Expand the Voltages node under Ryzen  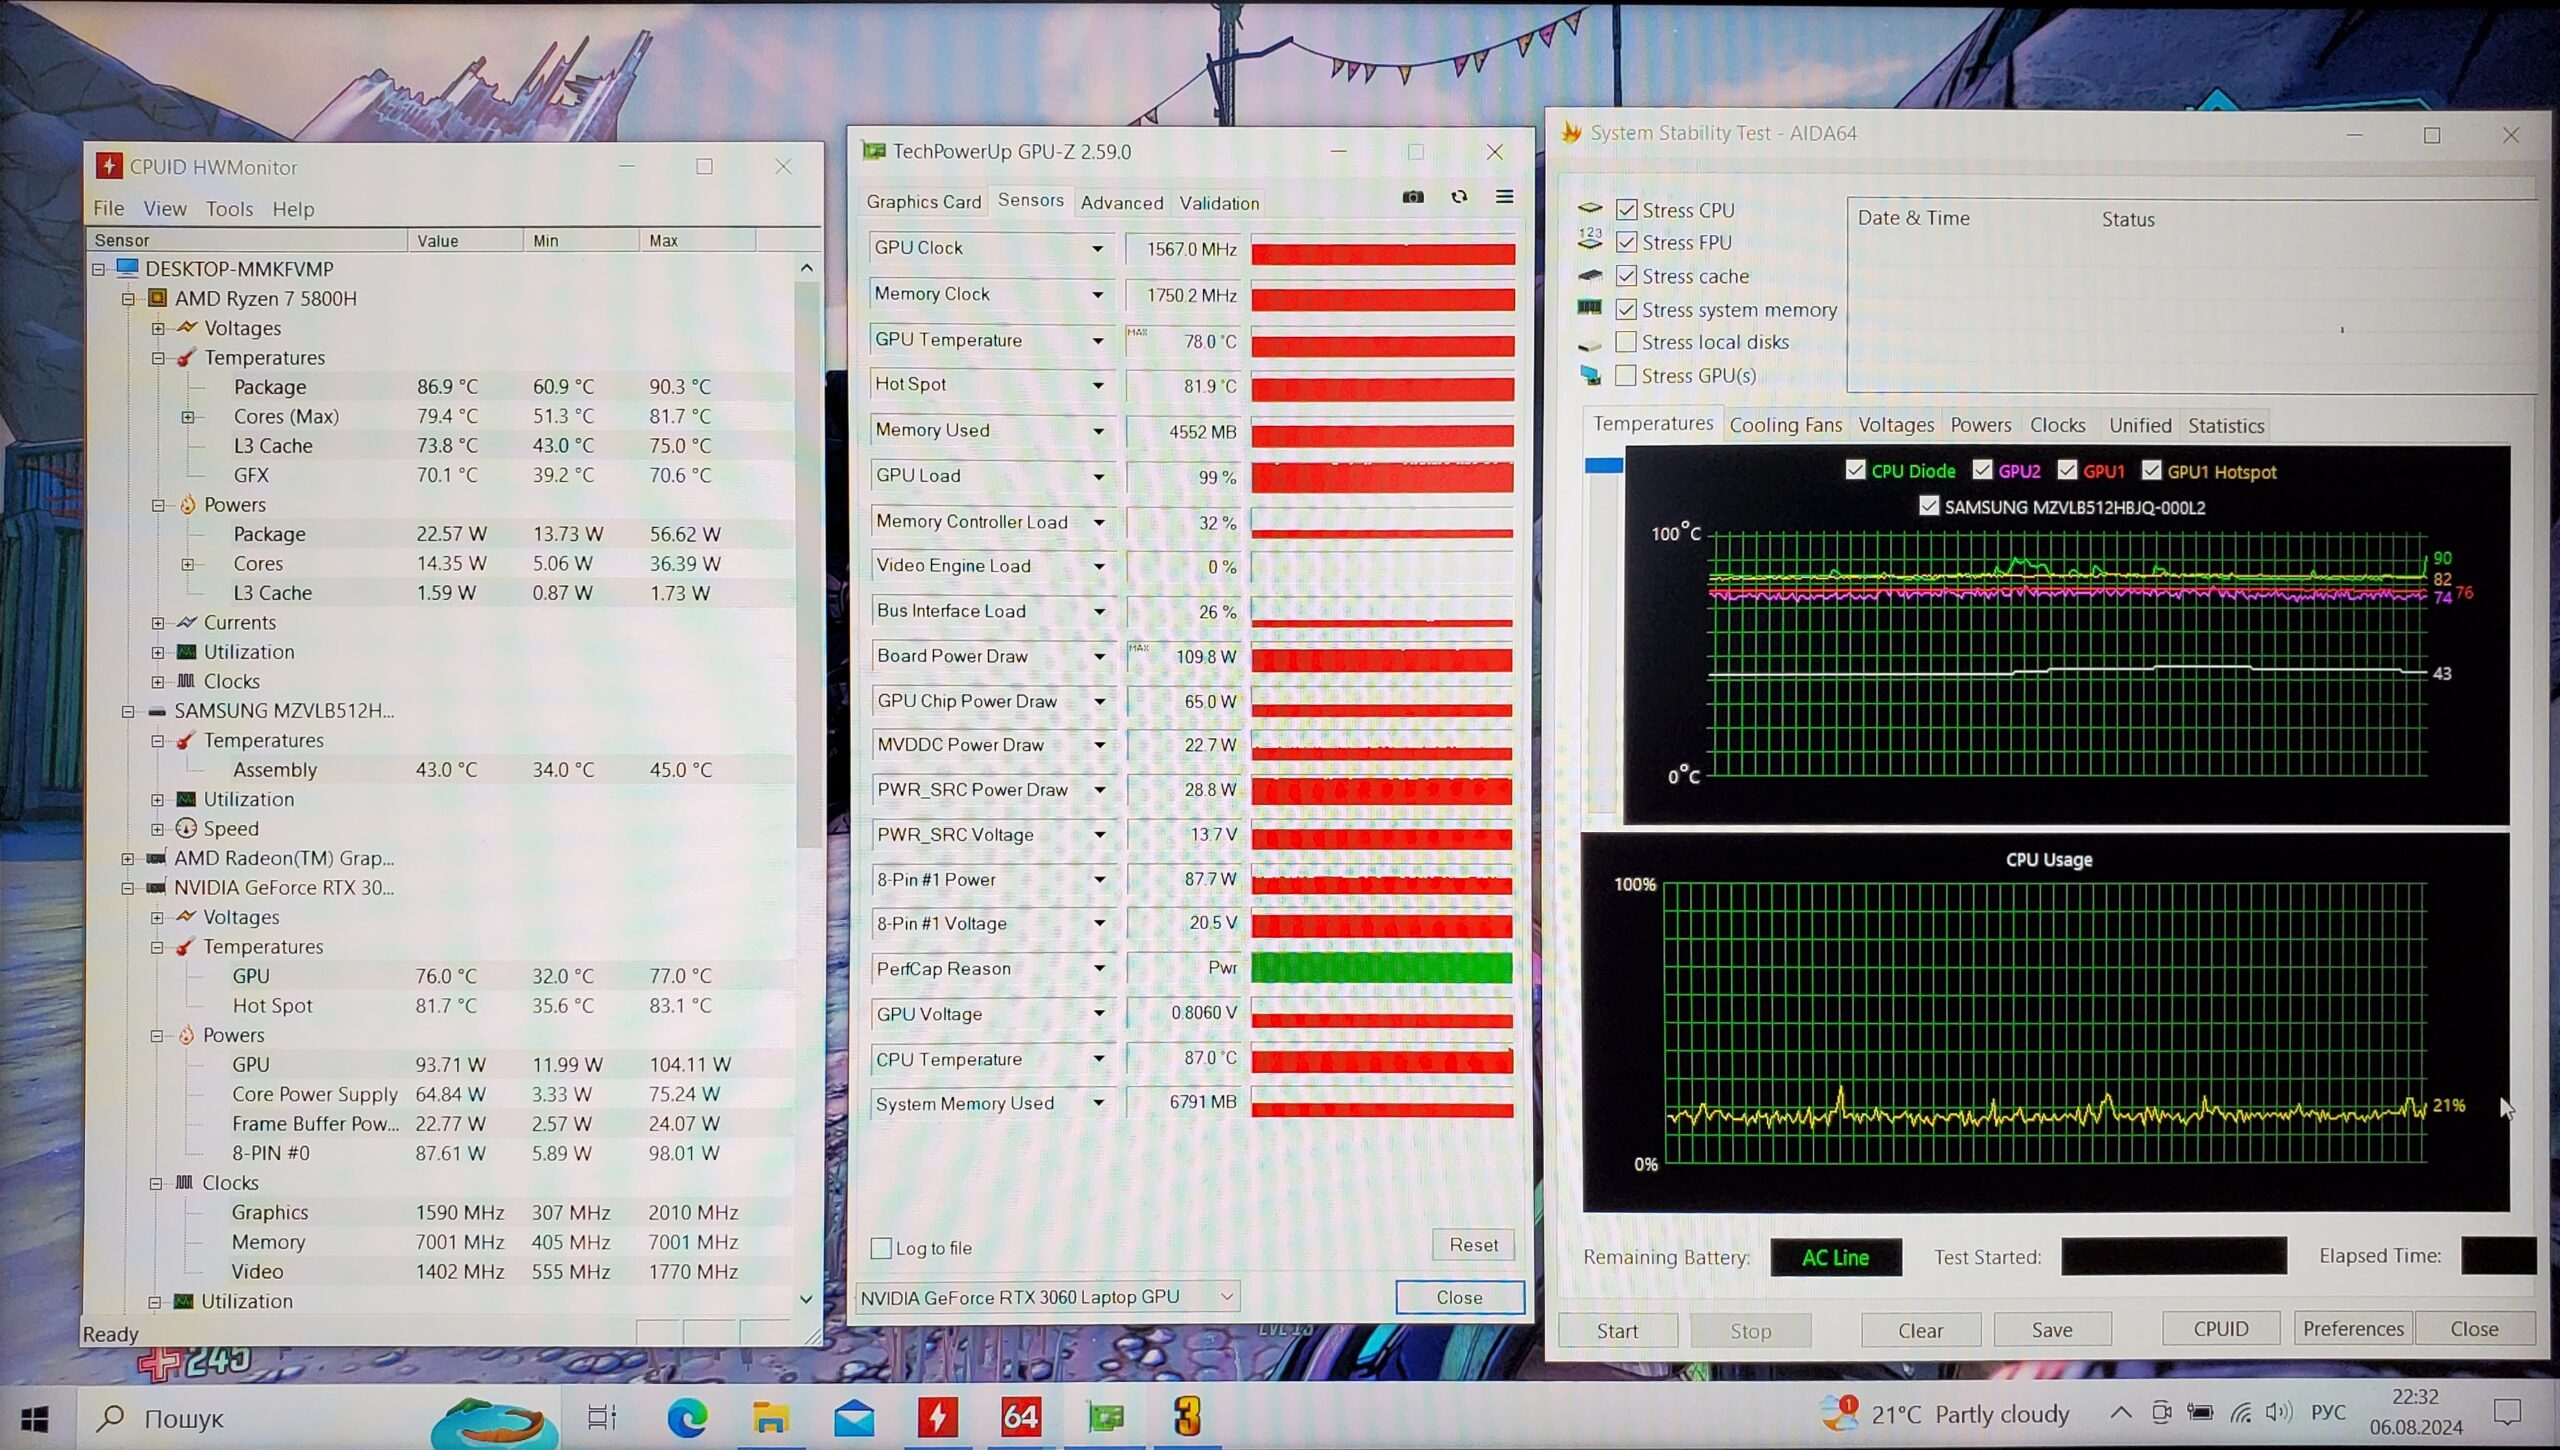click(158, 328)
